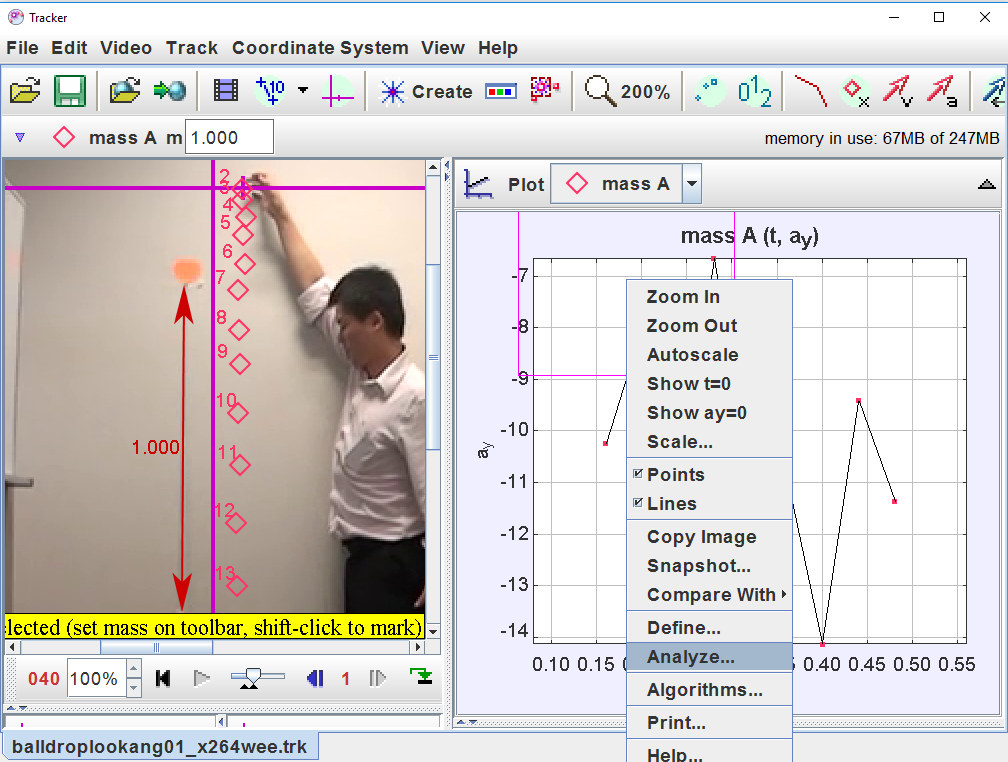Select Snapshot... menu entry
The image size is (1008, 762).
point(709,565)
